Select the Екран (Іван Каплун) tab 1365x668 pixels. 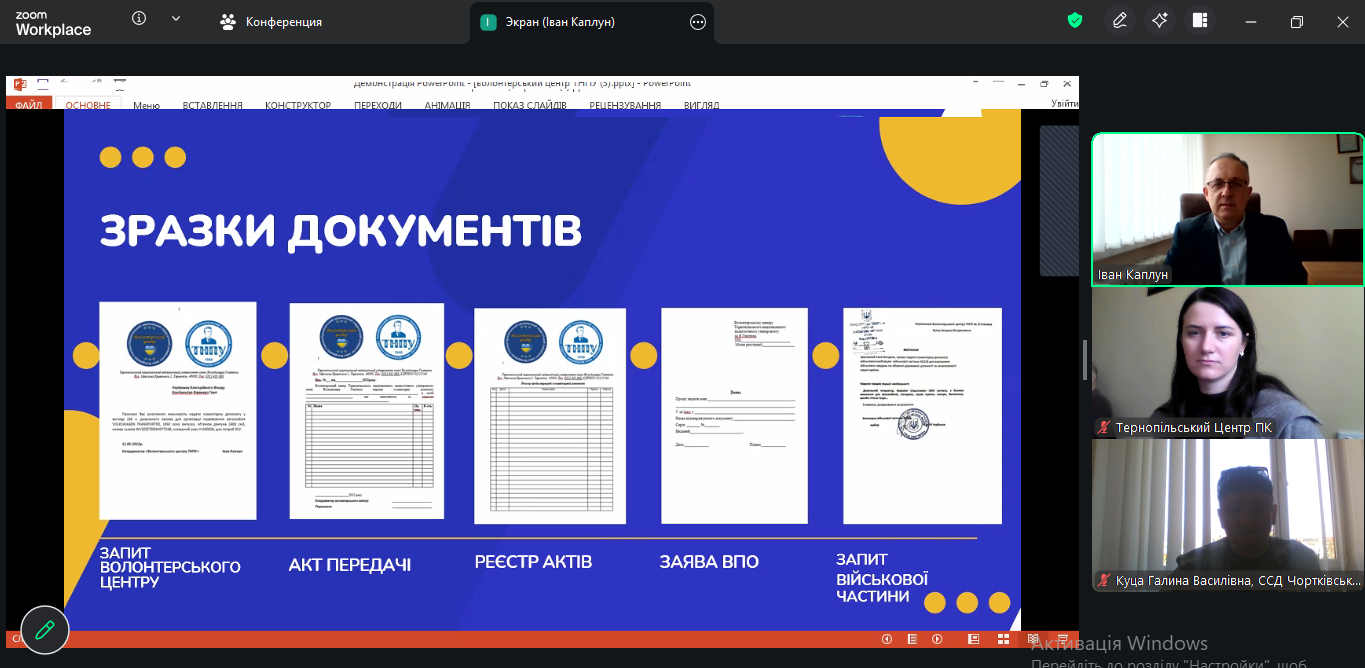point(560,22)
